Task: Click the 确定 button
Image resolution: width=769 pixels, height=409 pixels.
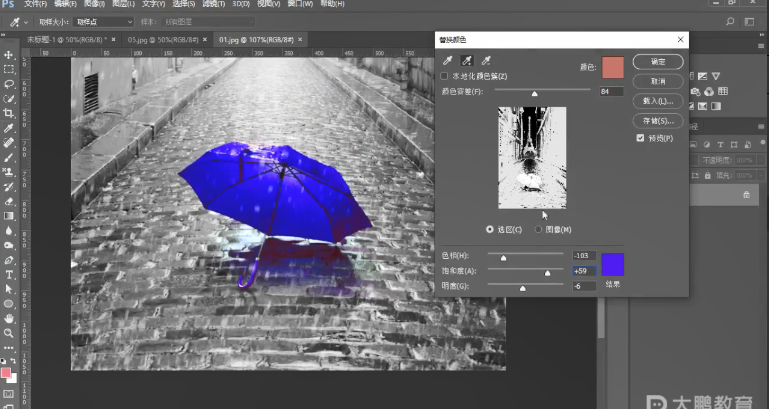Action: (x=658, y=62)
